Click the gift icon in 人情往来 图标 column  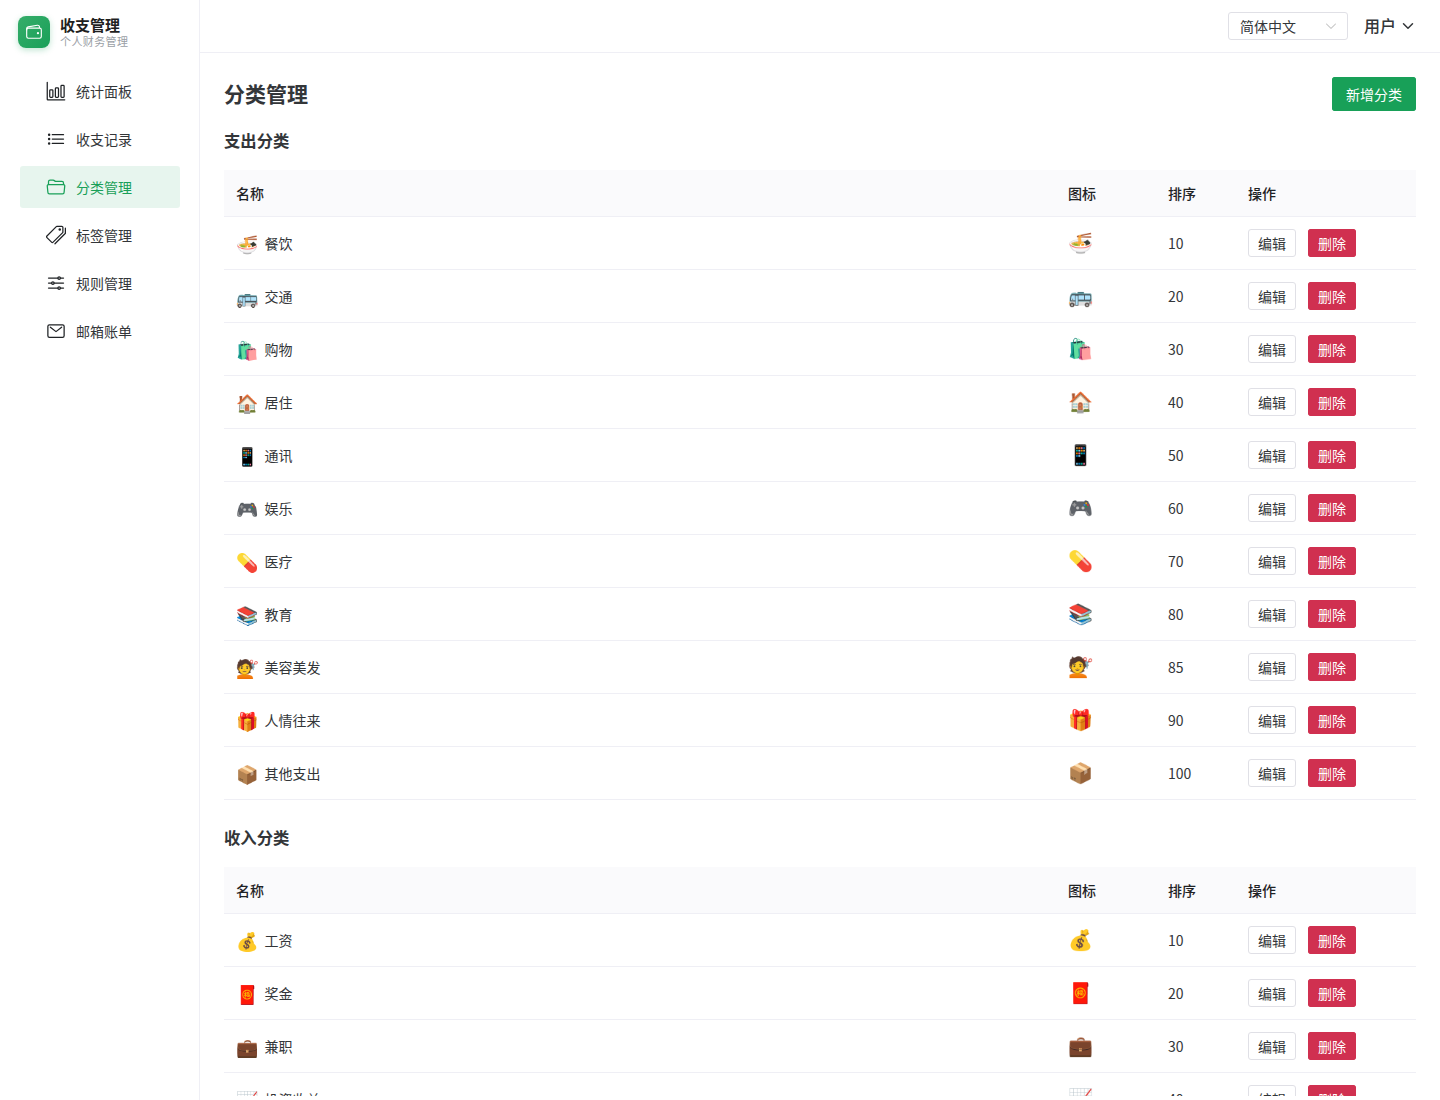[x=1080, y=720]
